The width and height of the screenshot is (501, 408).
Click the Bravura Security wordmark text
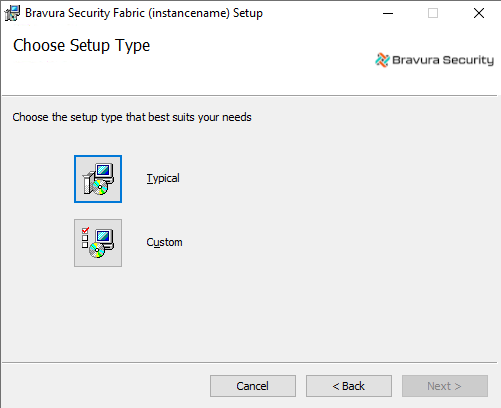tap(443, 60)
